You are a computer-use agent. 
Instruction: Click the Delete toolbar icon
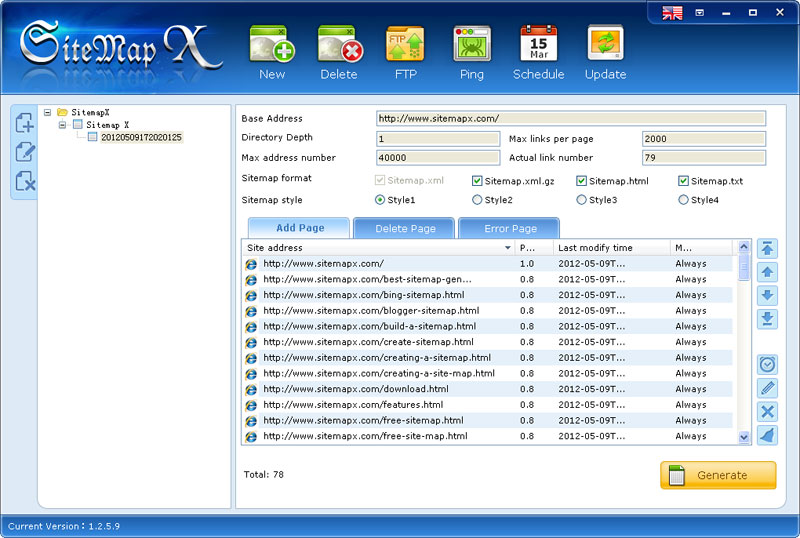(x=338, y=47)
